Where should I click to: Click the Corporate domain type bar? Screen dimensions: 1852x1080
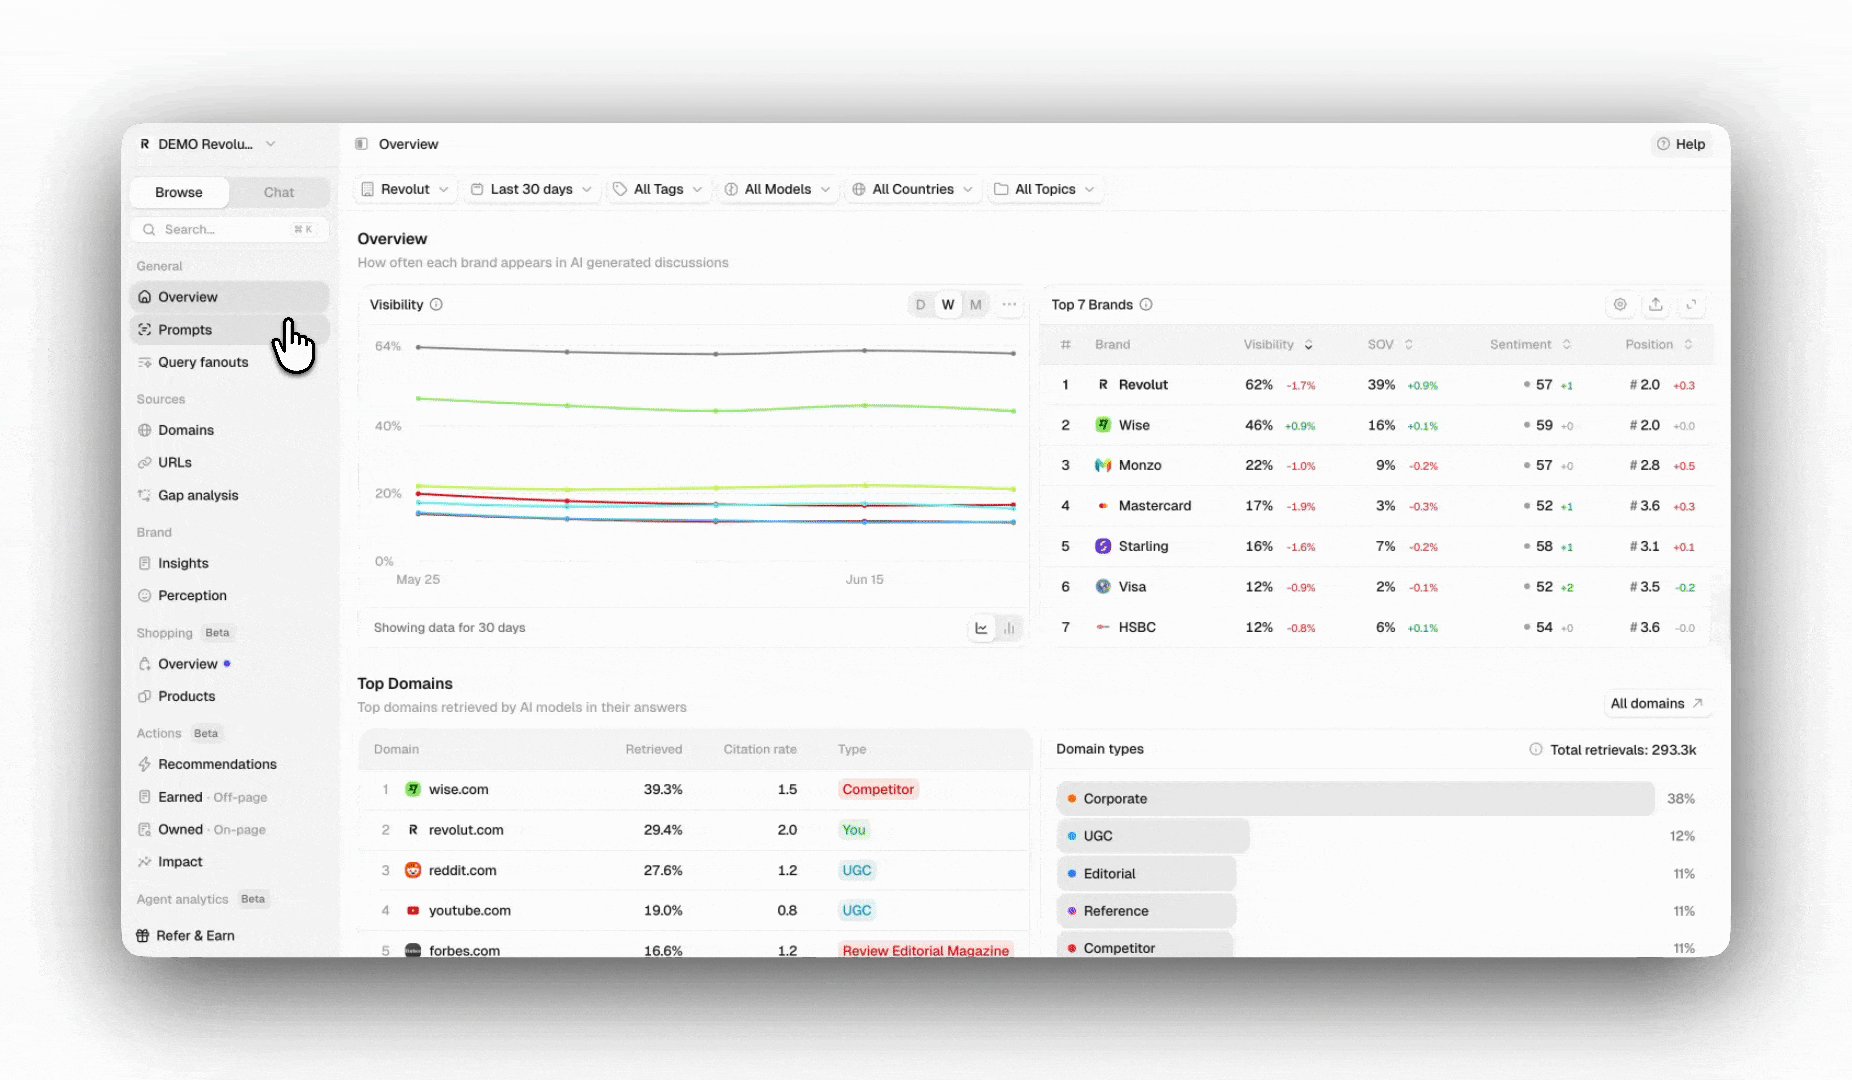[1355, 799]
